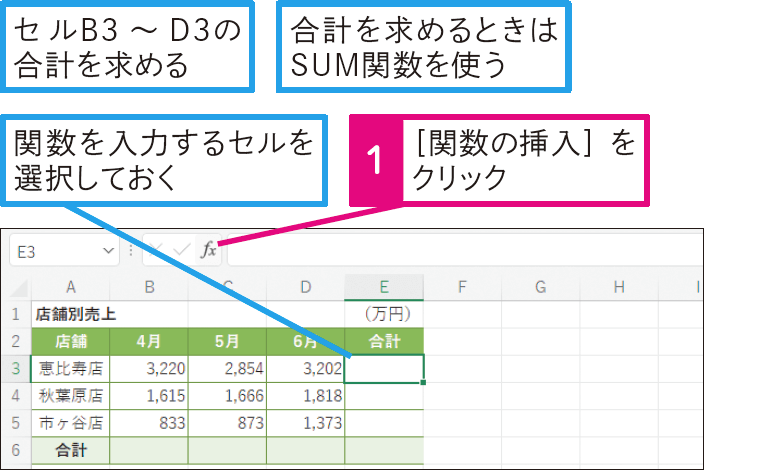This screenshot has height=470, width=783.
Task: Select row 6 header
Action: [16, 451]
